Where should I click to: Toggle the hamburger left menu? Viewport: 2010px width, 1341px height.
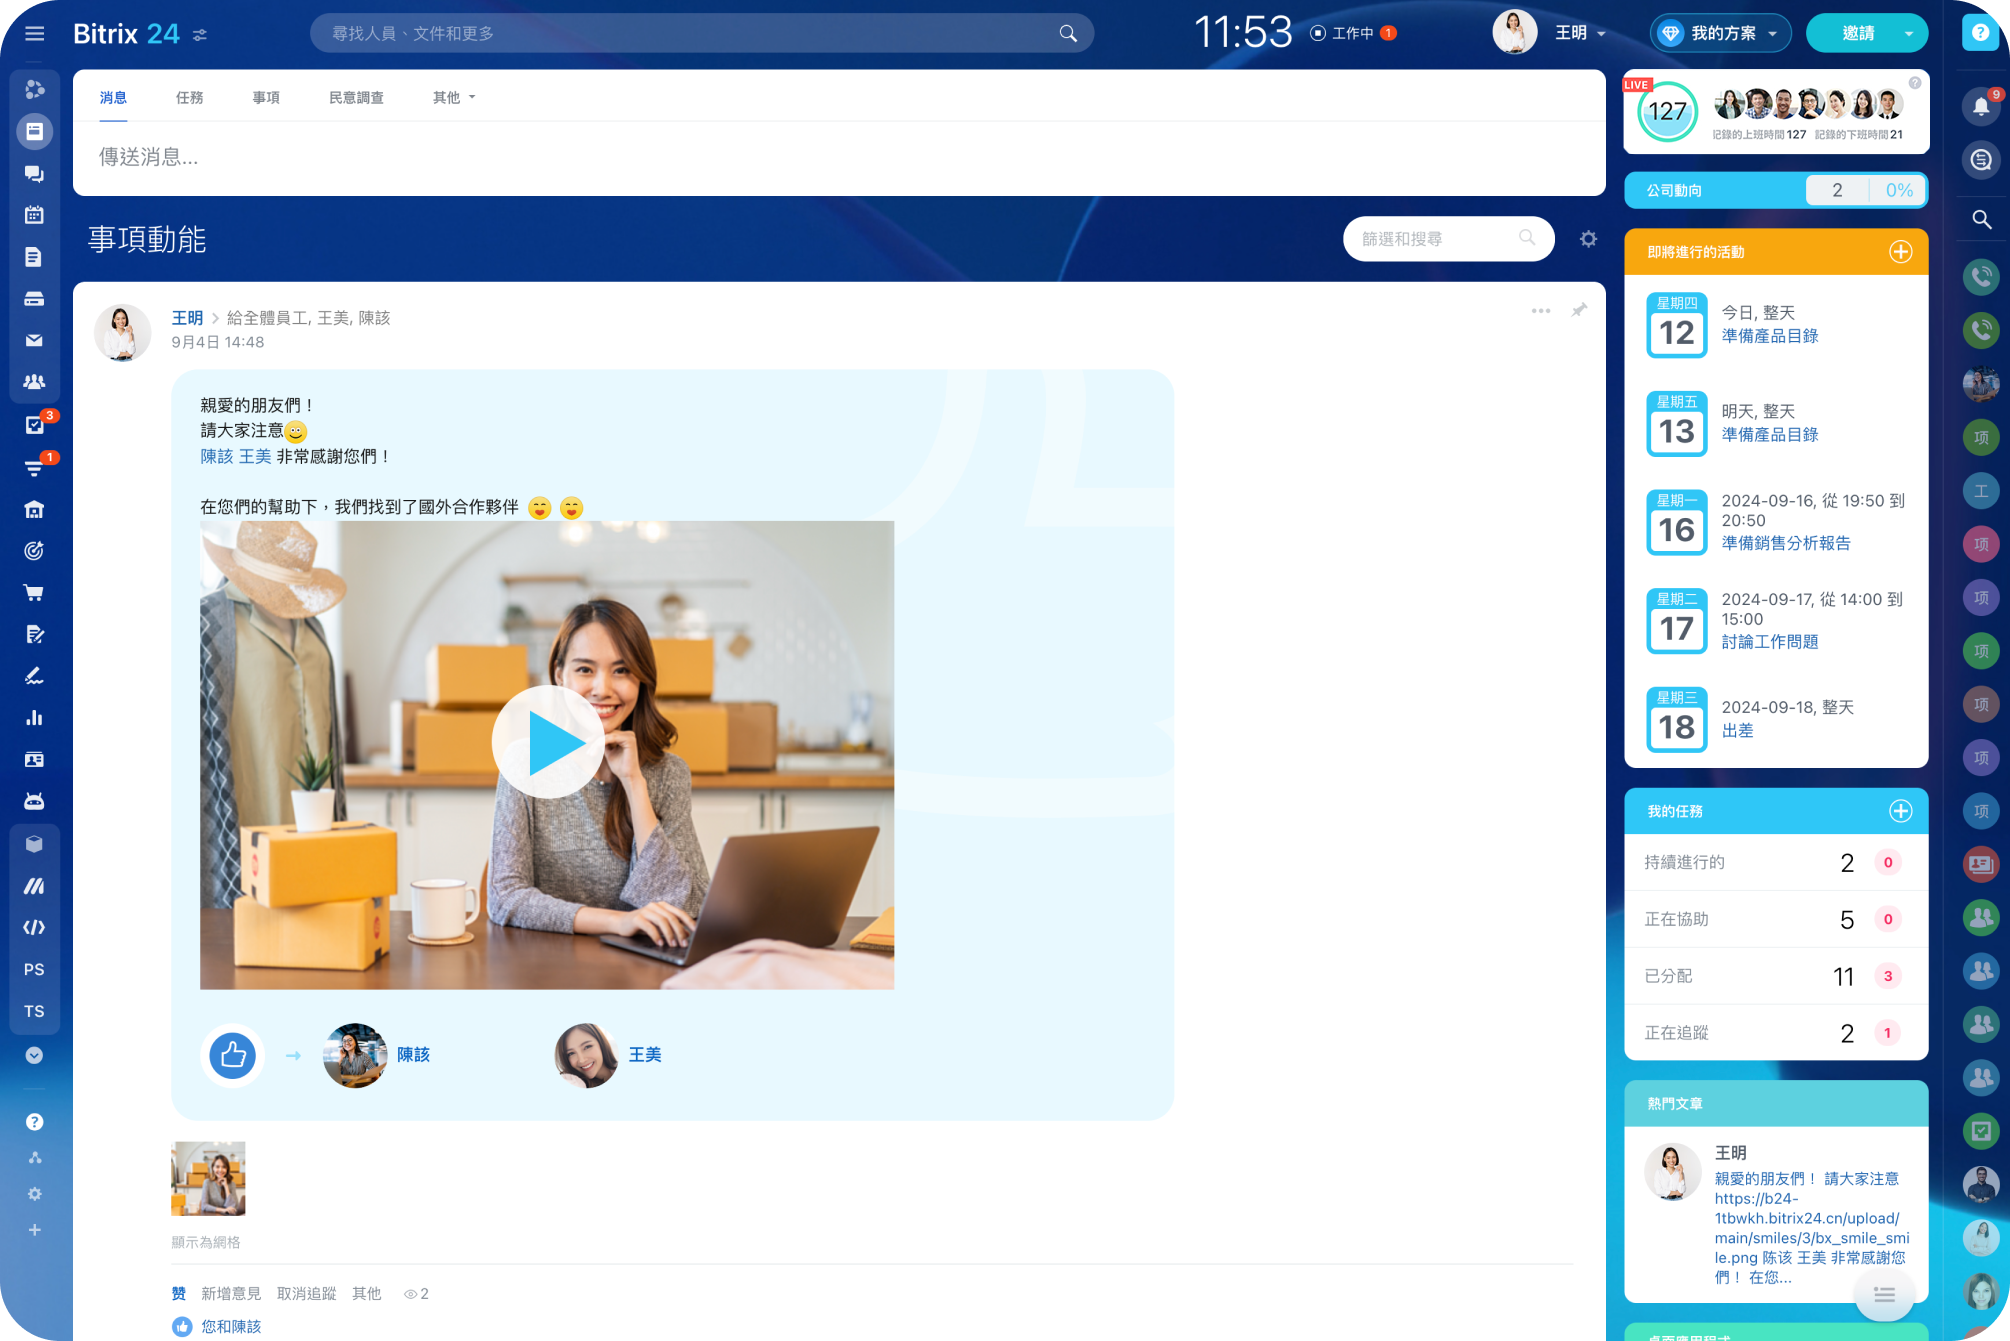35,33
